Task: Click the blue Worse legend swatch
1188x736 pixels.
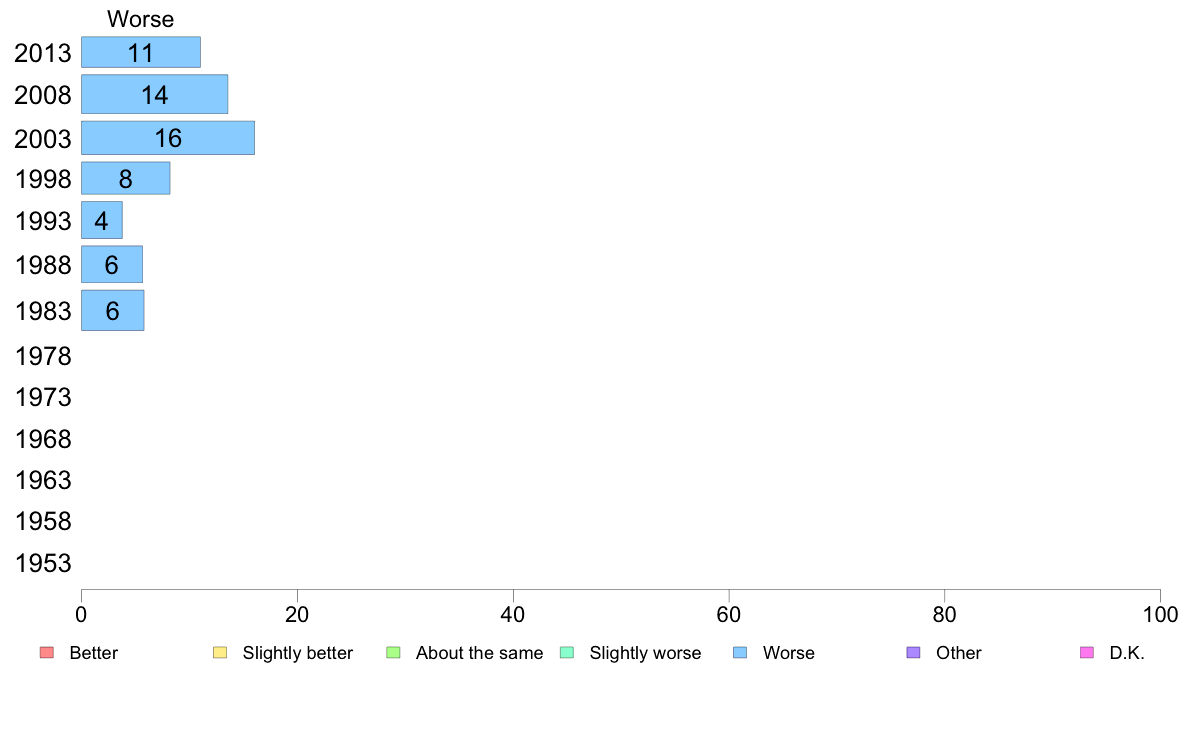Action: 740,653
